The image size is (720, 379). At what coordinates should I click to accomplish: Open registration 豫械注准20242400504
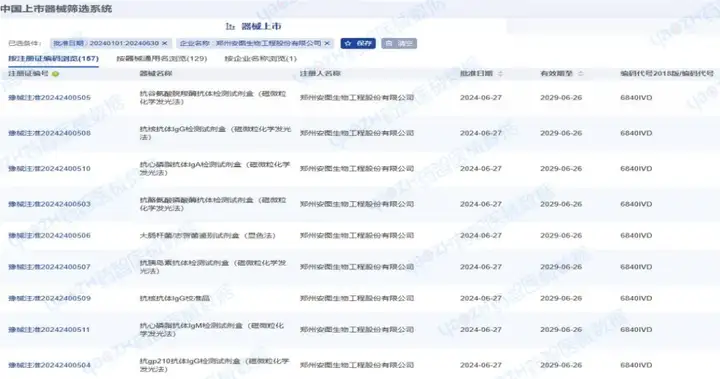pyautogui.click(x=50, y=365)
